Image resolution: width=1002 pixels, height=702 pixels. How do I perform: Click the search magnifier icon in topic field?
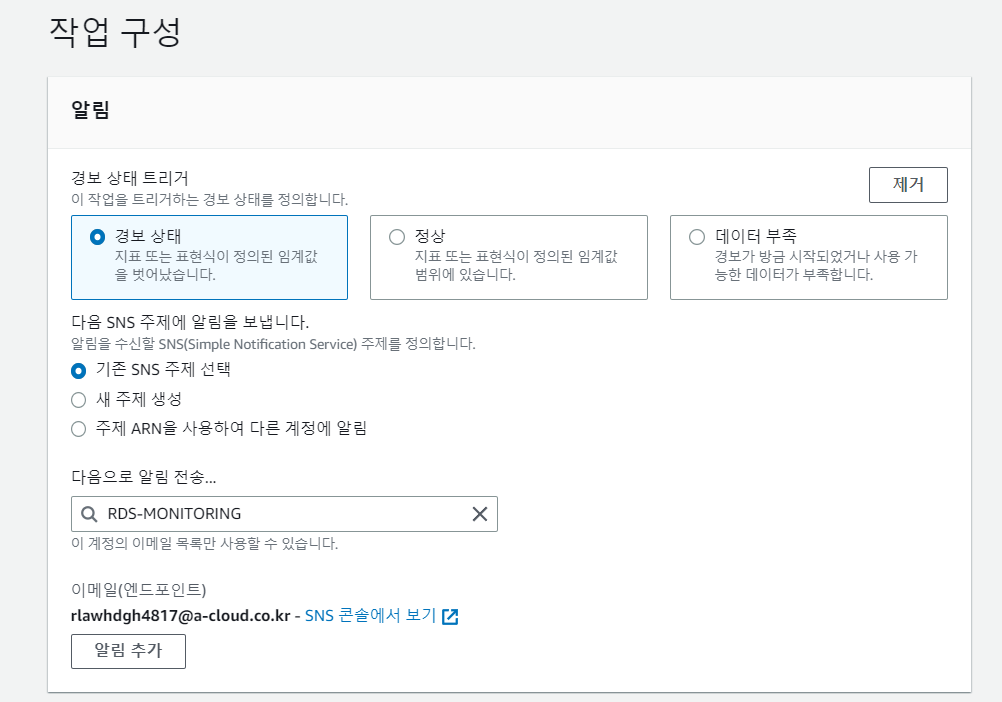(x=89, y=514)
